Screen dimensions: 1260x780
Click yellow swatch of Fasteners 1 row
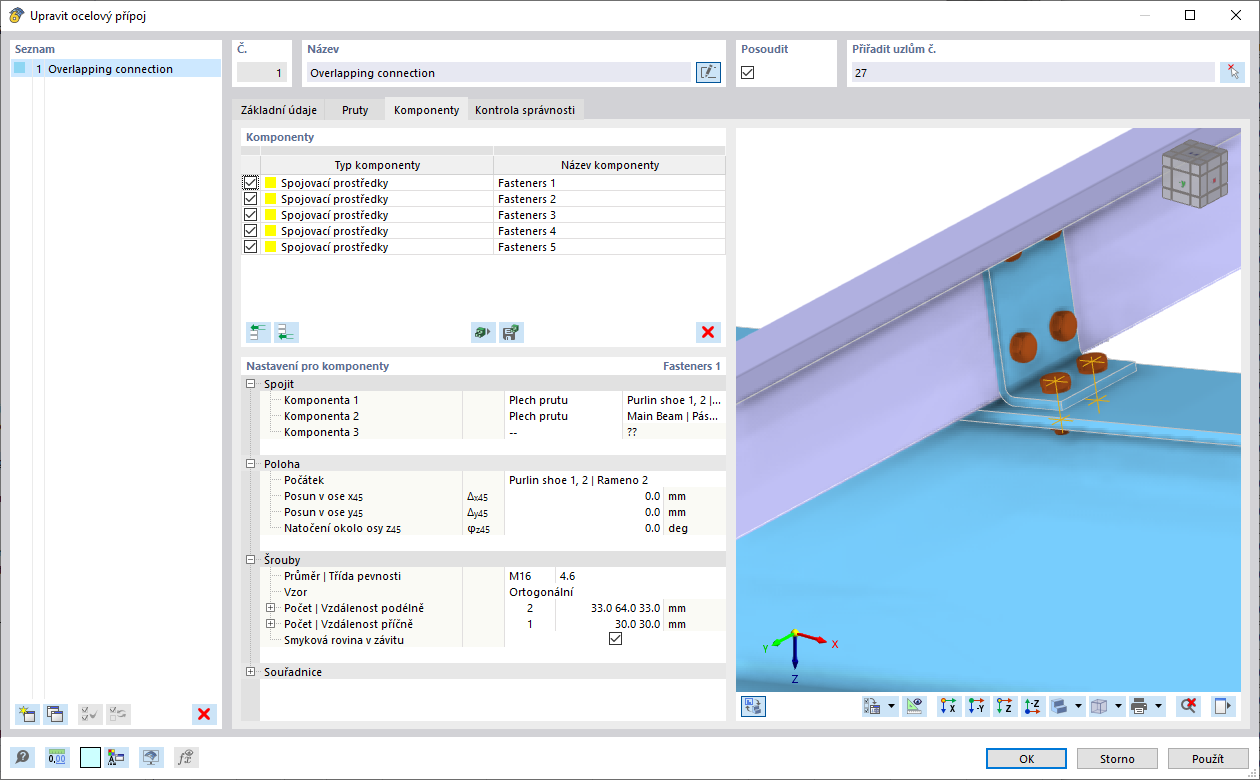click(270, 183)
